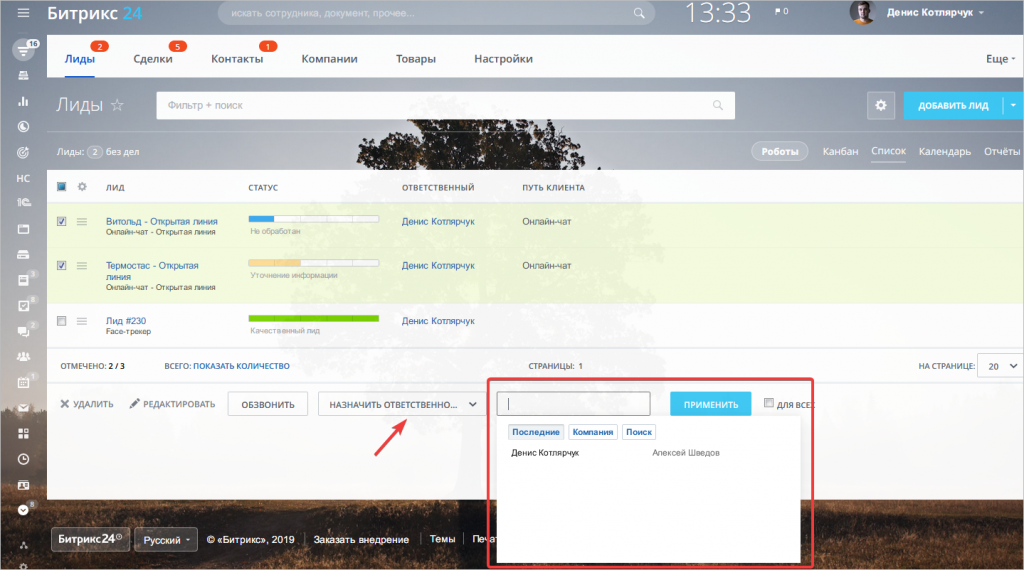Image resolution: width=1024 pixels, height=570 pixels.
Task: Switch to Календарь view
Action: point(944,151)
